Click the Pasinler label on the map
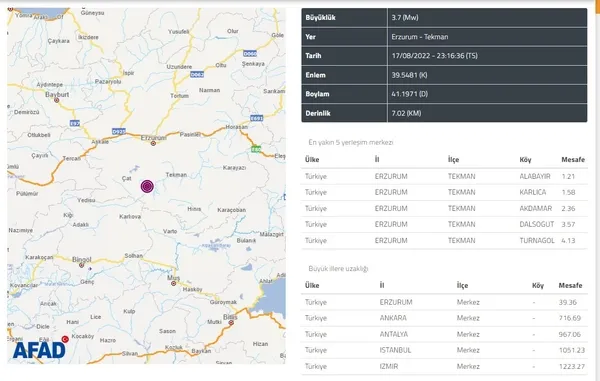 click(x=190, y=134)
